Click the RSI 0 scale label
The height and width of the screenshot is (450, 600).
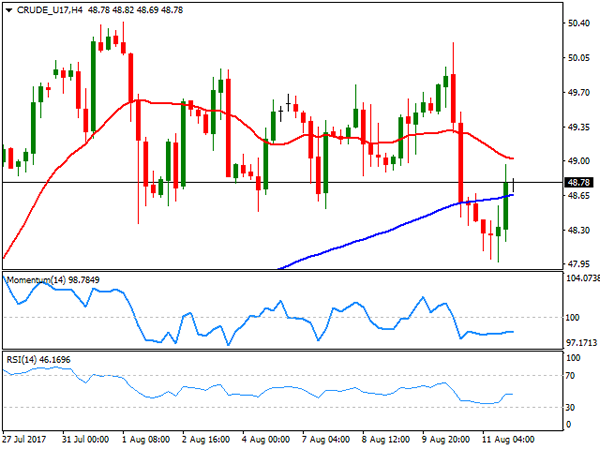click(568, 424)
